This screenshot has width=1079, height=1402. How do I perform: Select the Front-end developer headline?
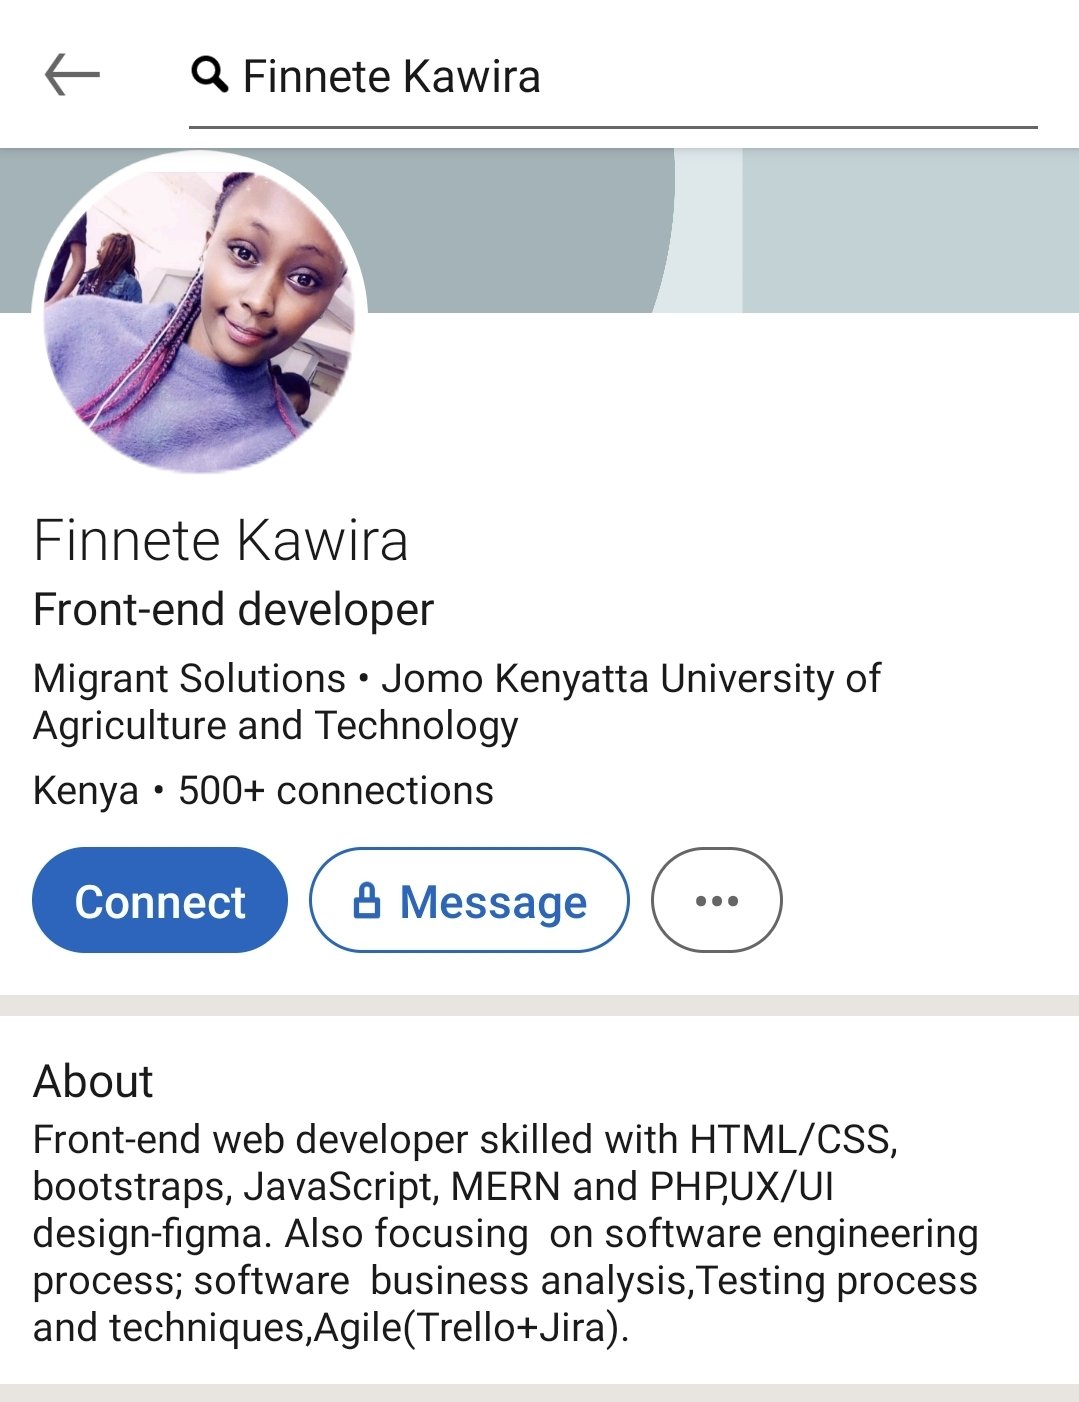point(233,610)
